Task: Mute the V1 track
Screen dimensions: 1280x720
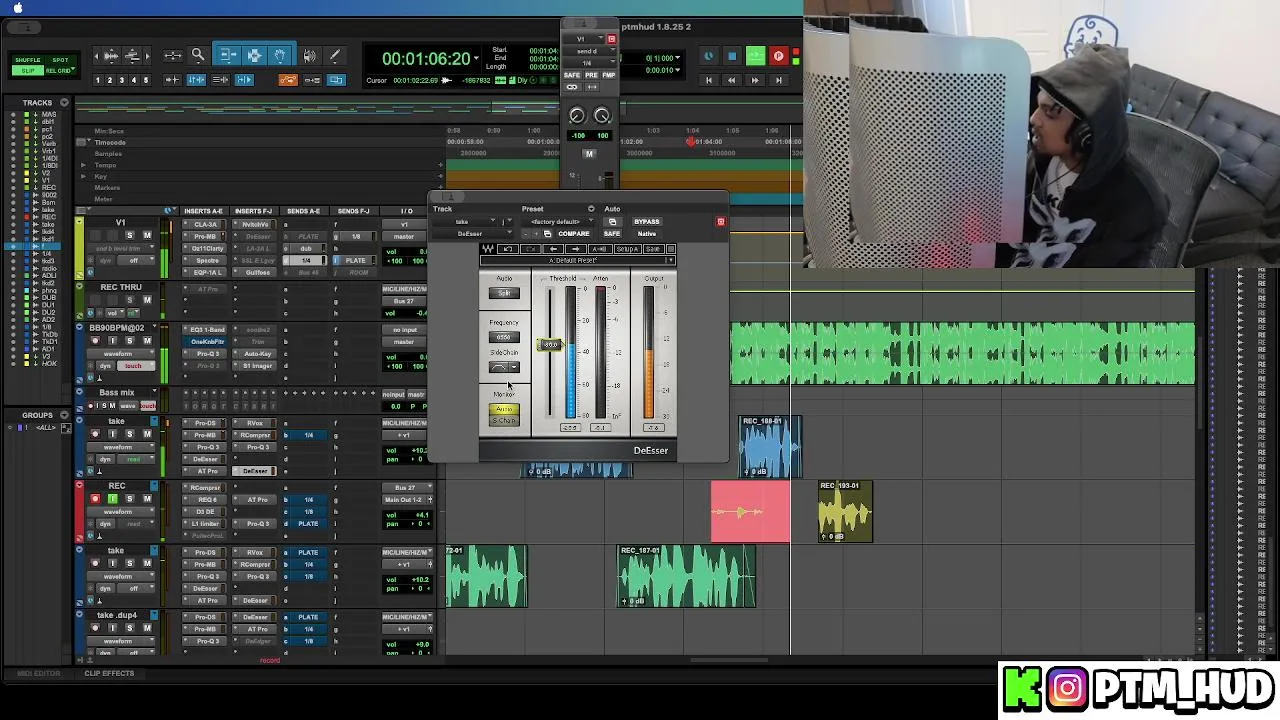Action: [147, 236]
